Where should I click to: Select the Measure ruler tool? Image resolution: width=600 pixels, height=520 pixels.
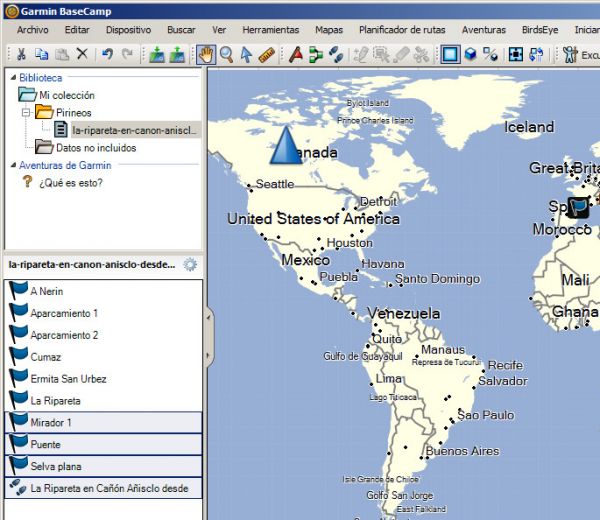[x=266, y=55]
